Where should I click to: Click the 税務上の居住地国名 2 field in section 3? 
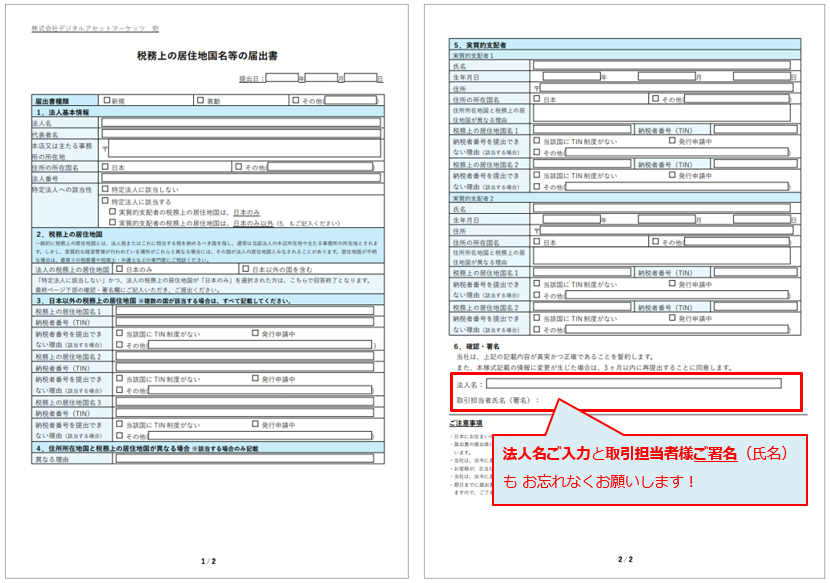(x=245, y=356)
